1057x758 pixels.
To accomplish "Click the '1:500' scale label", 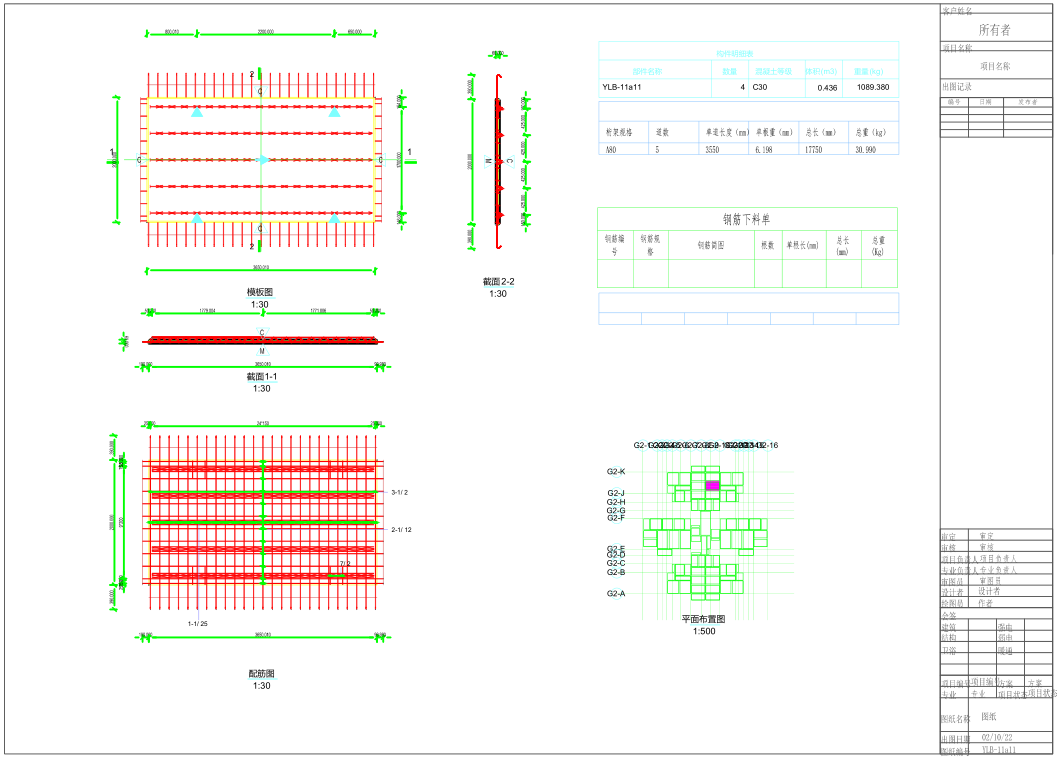I will click(704, 631).
